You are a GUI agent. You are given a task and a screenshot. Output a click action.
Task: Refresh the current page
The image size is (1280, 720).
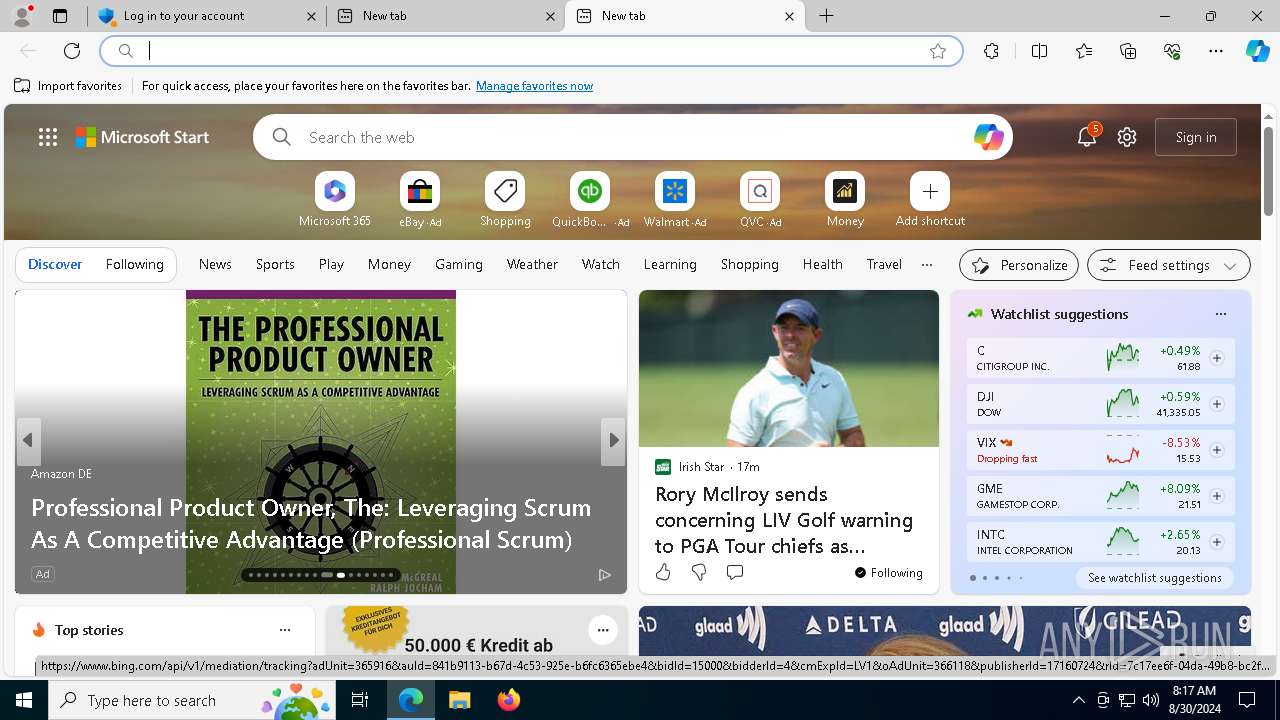pos(72,51)
